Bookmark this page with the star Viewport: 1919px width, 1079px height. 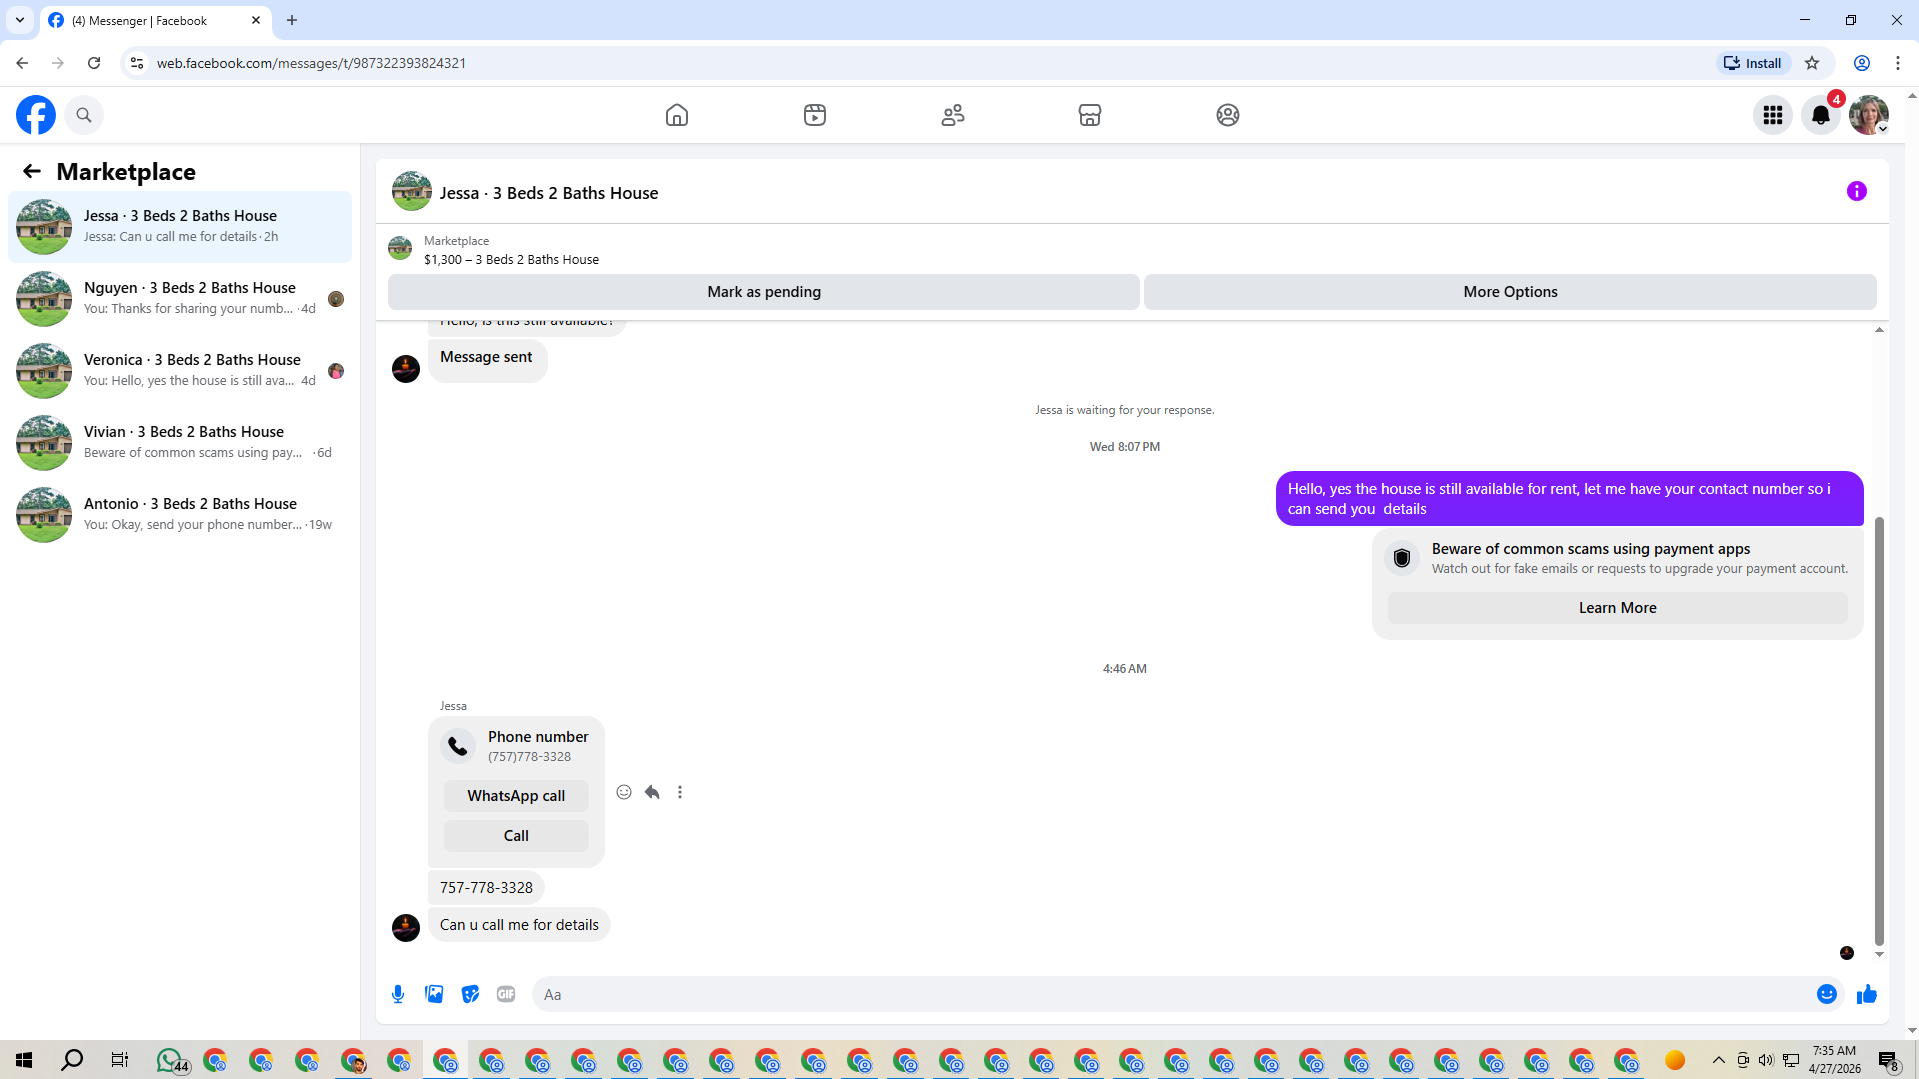[x=1812, y=63]
